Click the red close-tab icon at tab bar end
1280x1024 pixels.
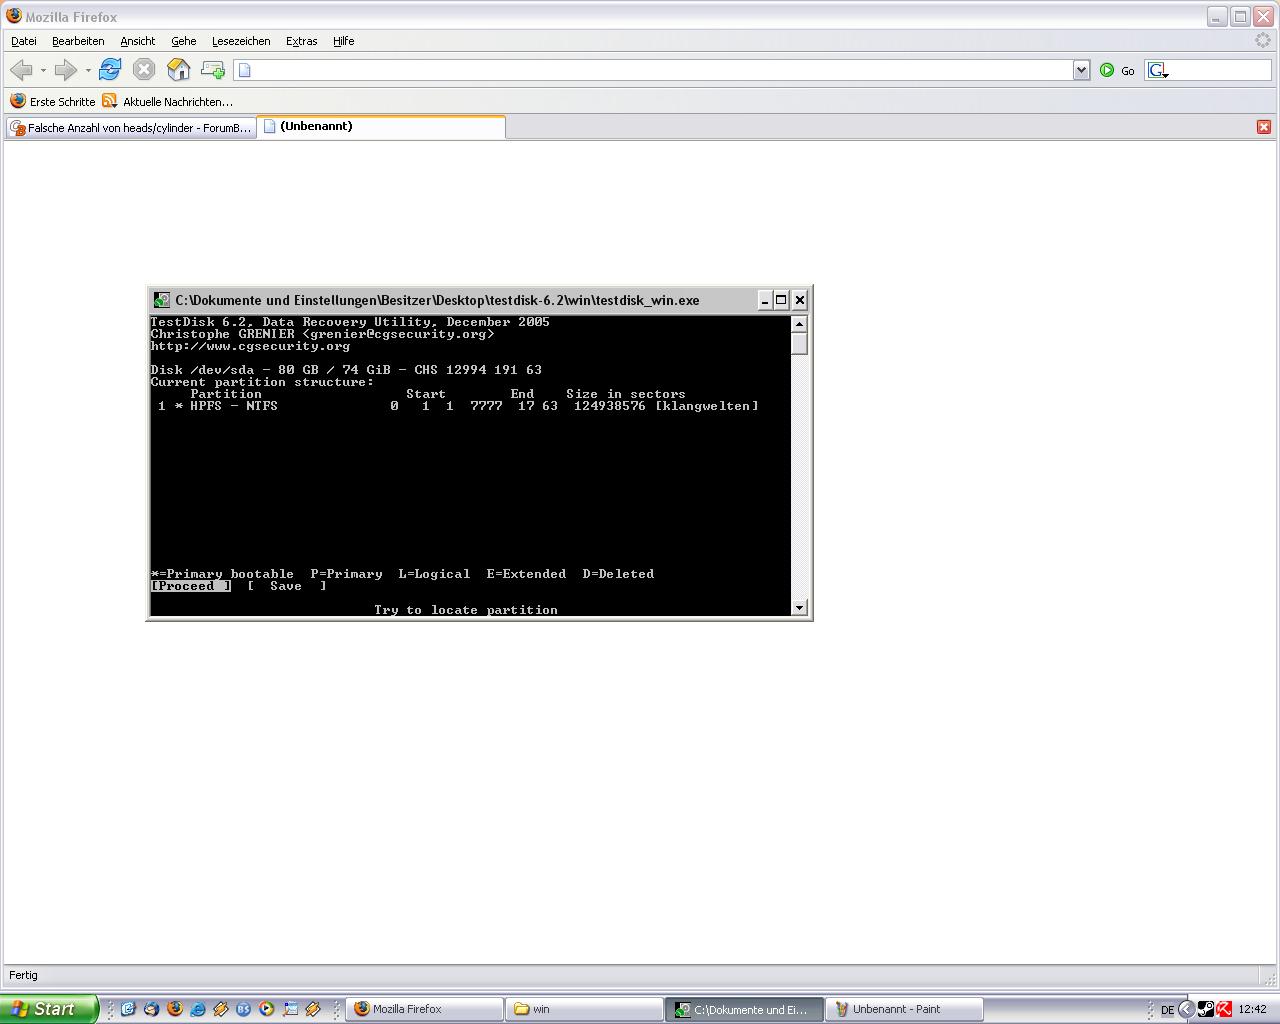[1264, 127]
